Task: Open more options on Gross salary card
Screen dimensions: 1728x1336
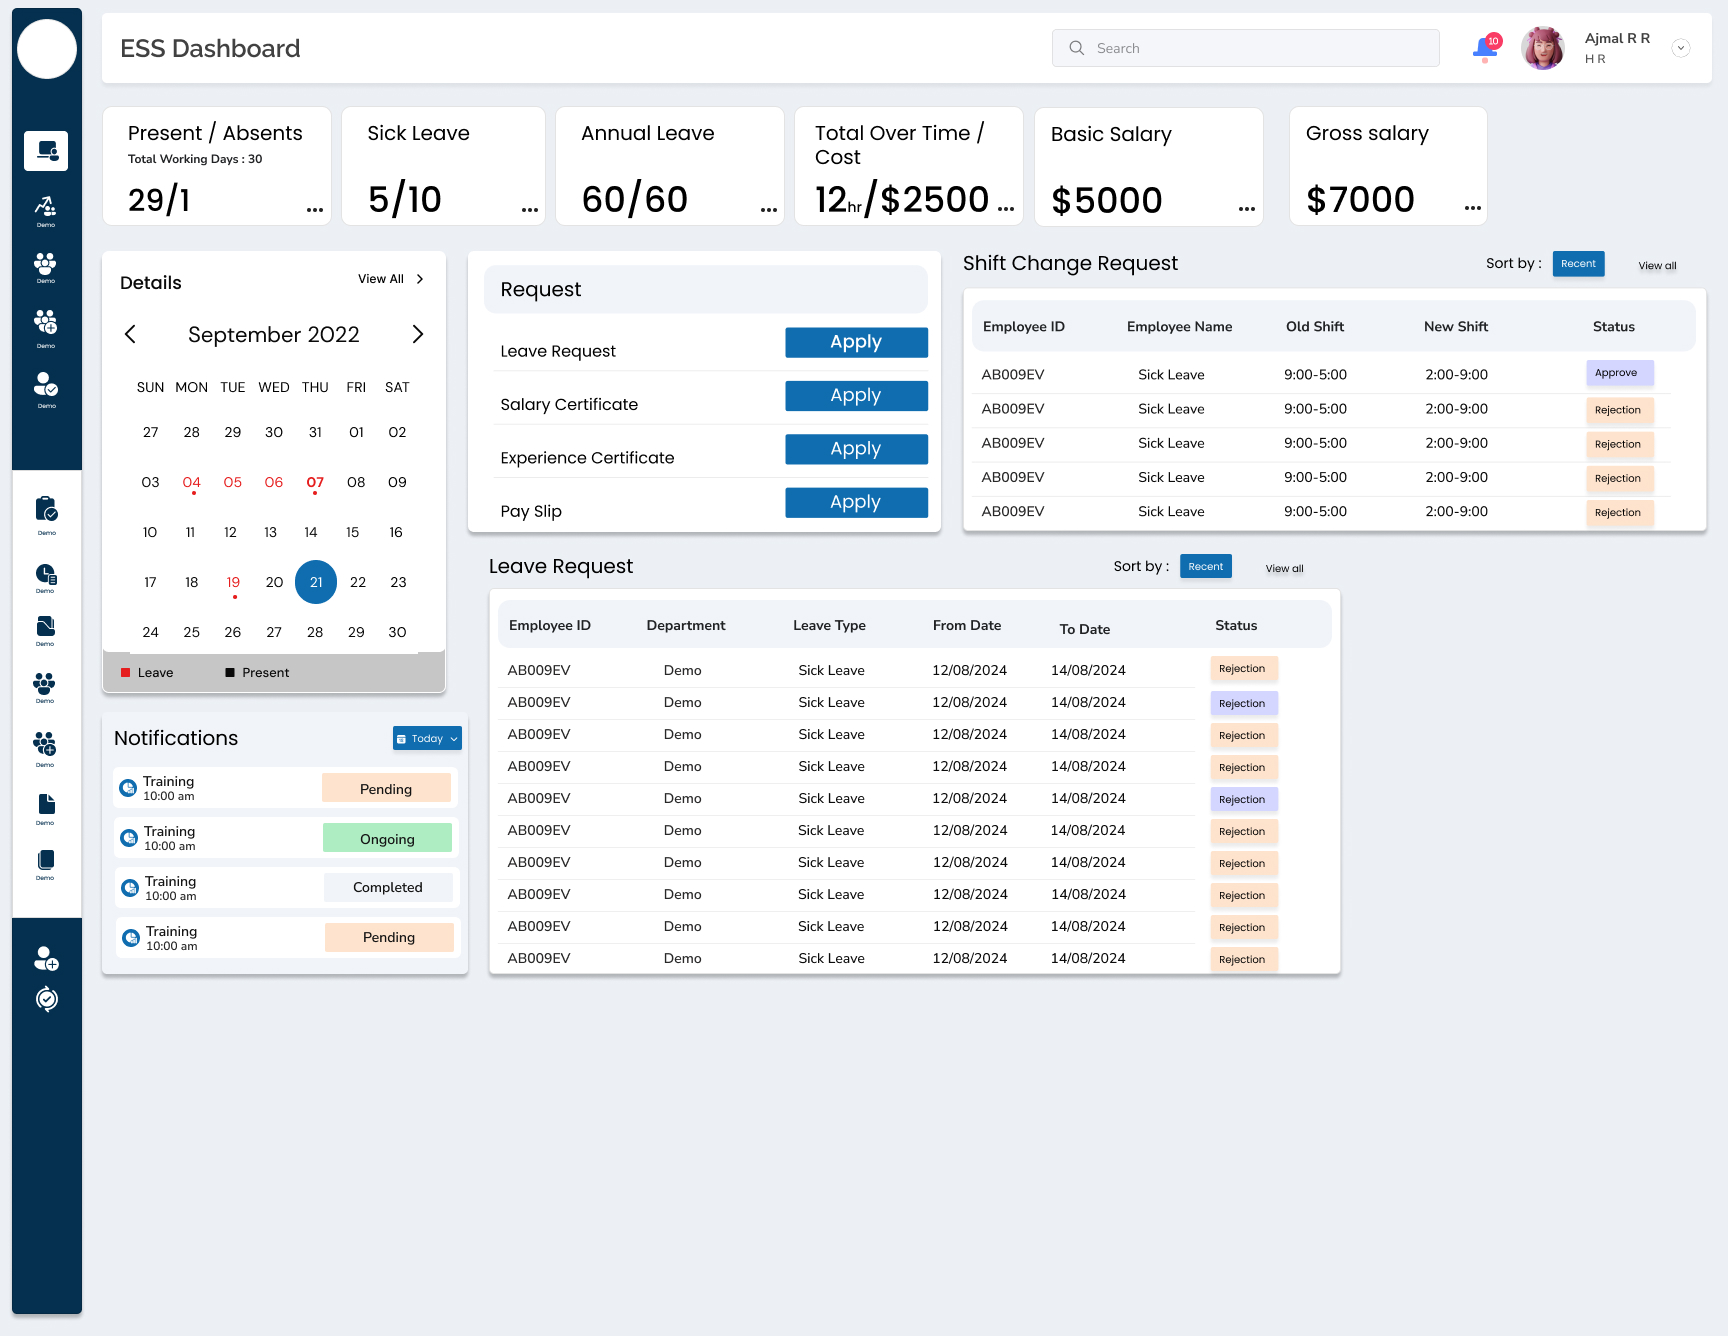Action: pyautogui.click(x=1473, y=208)
